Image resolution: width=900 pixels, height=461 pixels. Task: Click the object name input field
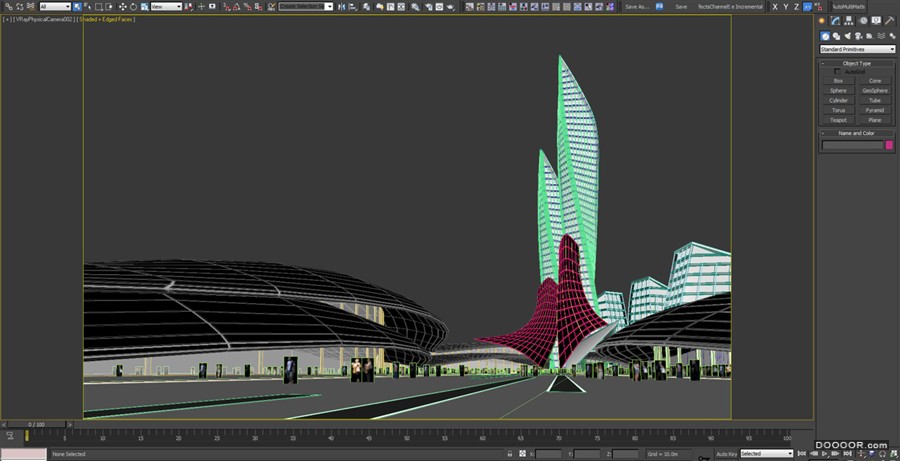click(x=852, y=145)
